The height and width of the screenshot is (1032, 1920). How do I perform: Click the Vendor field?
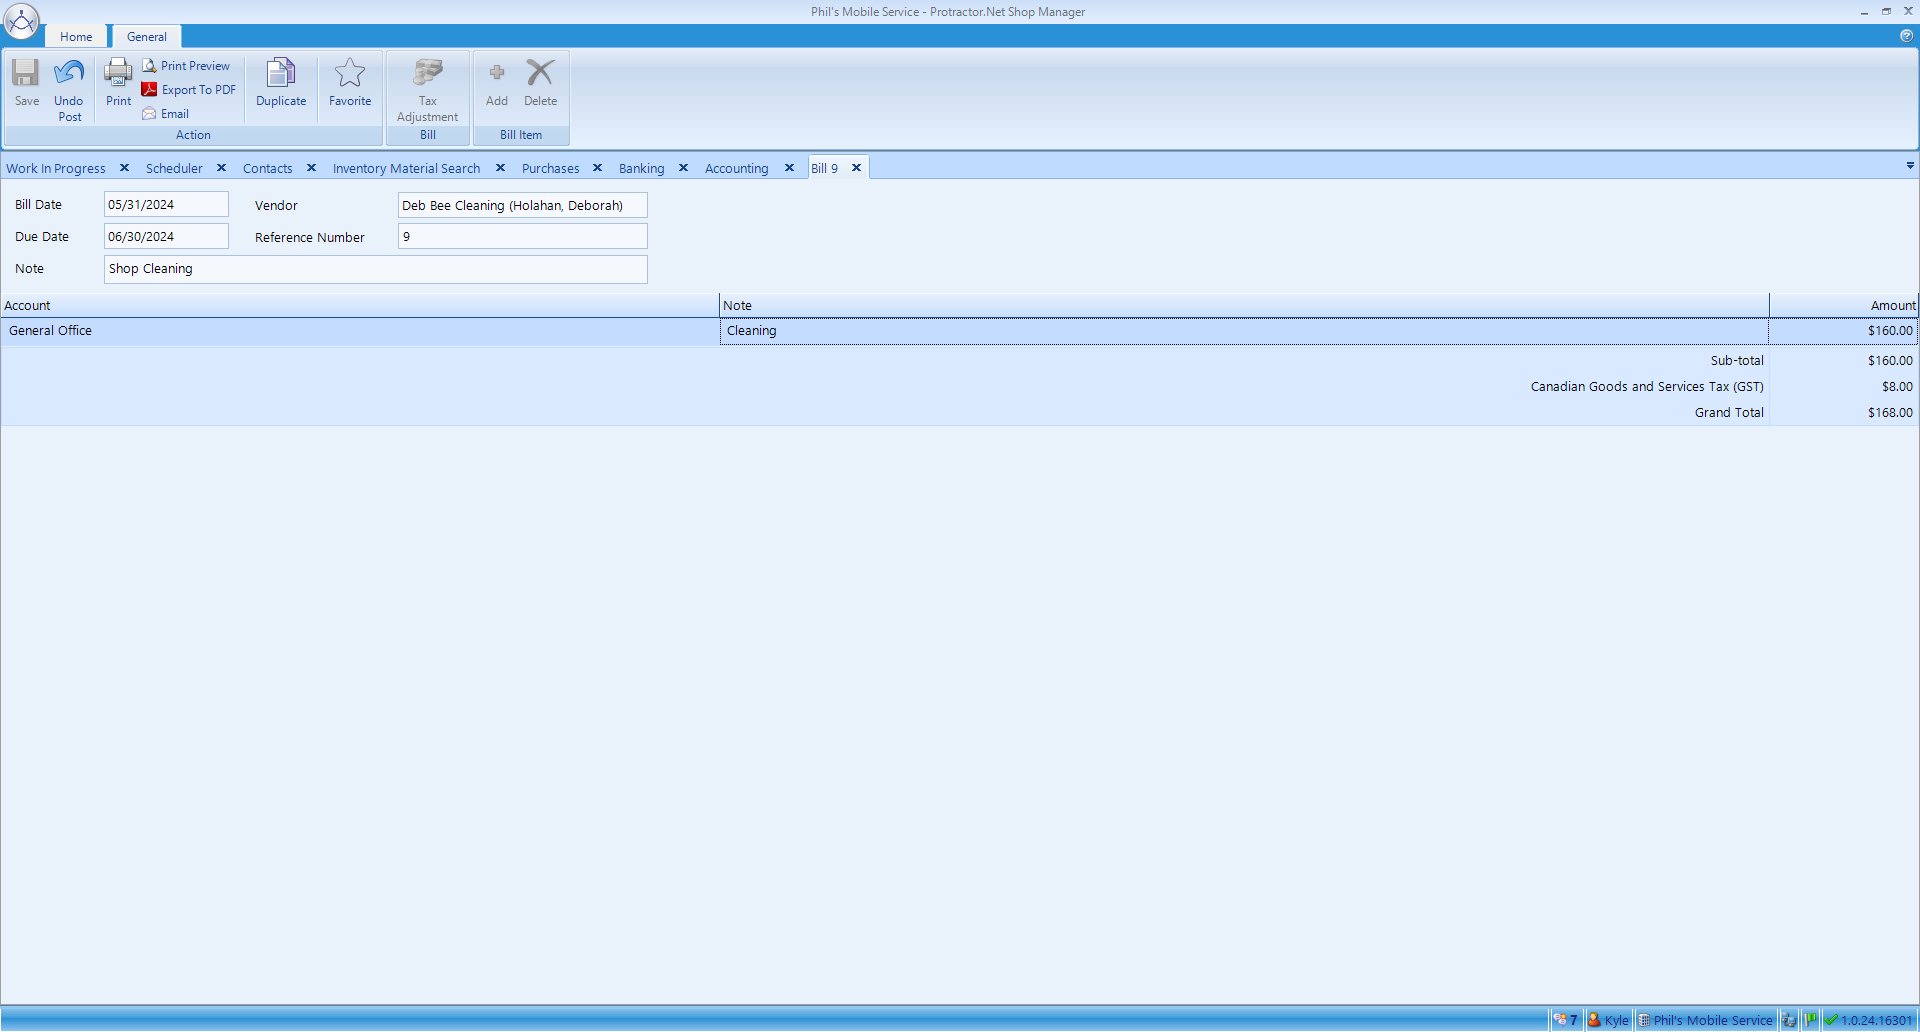tap(522, 206)
